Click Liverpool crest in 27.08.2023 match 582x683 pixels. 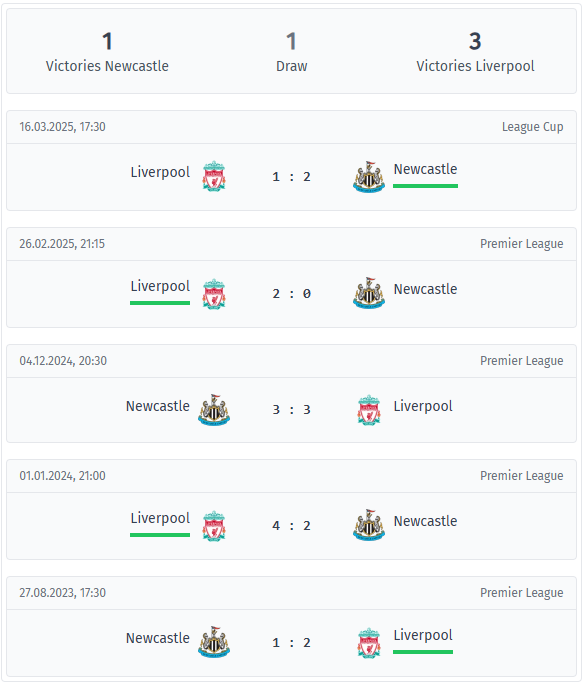[369, 642]
